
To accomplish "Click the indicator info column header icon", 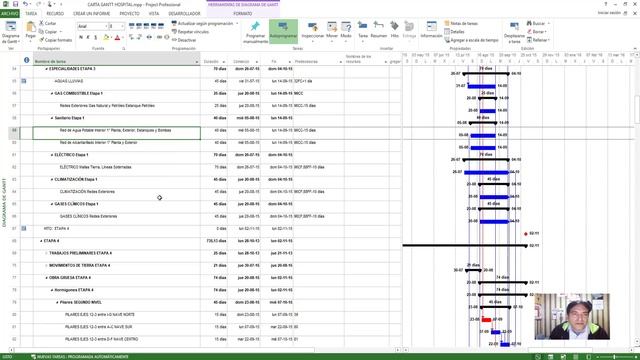I will point(27,60).
